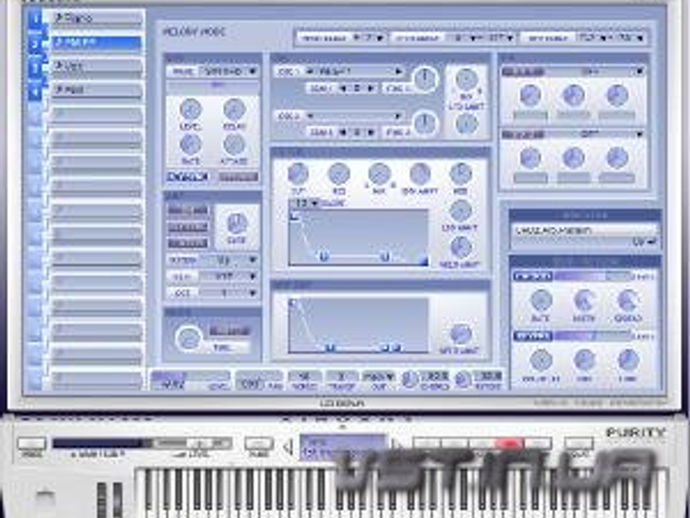Click the oscillator MIX knob
The width and height of the screenshot is (690, 518).
[466, 80]
